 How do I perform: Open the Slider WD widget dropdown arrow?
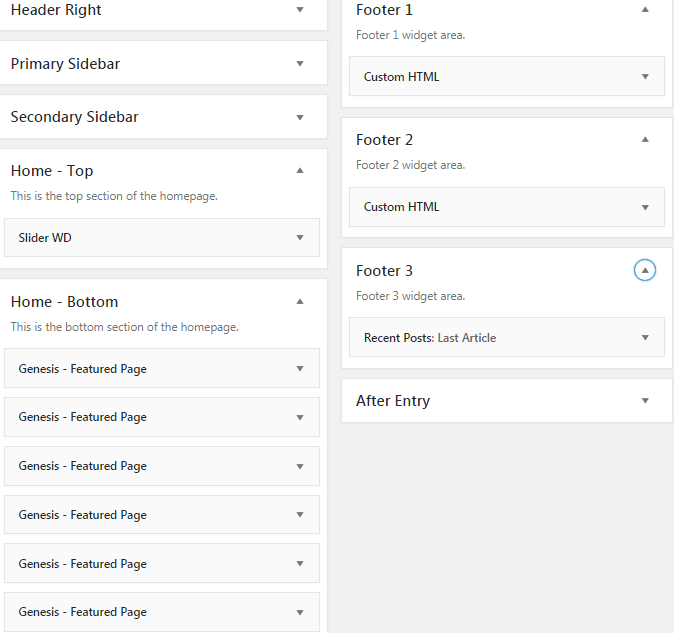300,237
